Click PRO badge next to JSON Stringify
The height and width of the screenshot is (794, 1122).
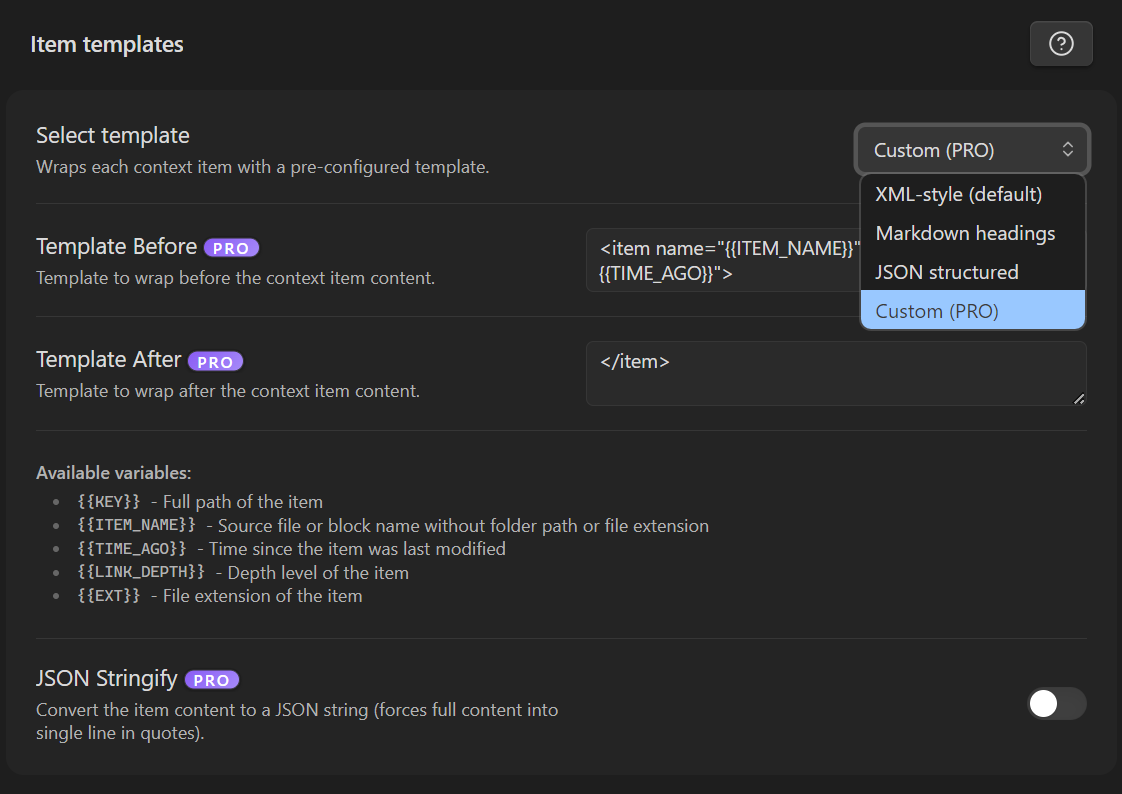pyautogui.click(x=212, y=680)
